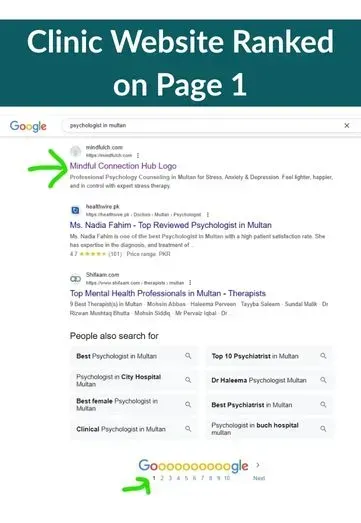Go to results page 5
The width and height of the screenshot is (361, 523).
[186, 478]
